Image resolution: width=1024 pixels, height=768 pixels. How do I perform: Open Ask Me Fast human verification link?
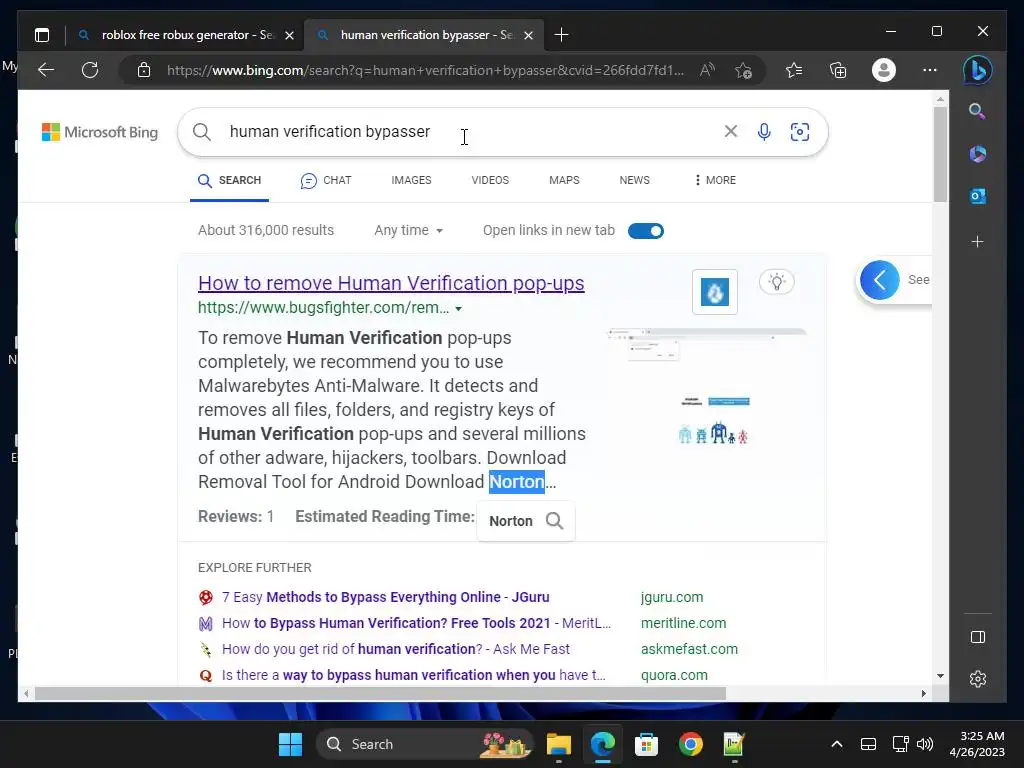click(x=396, y=649)
